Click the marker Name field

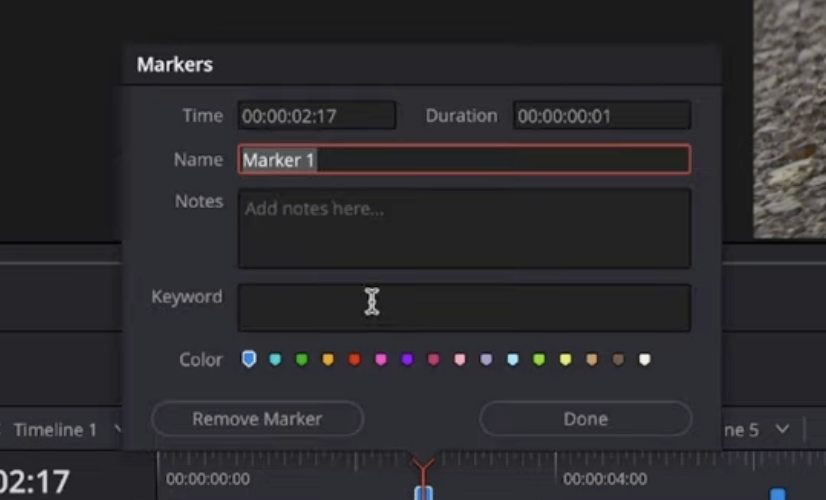point(464,159)
